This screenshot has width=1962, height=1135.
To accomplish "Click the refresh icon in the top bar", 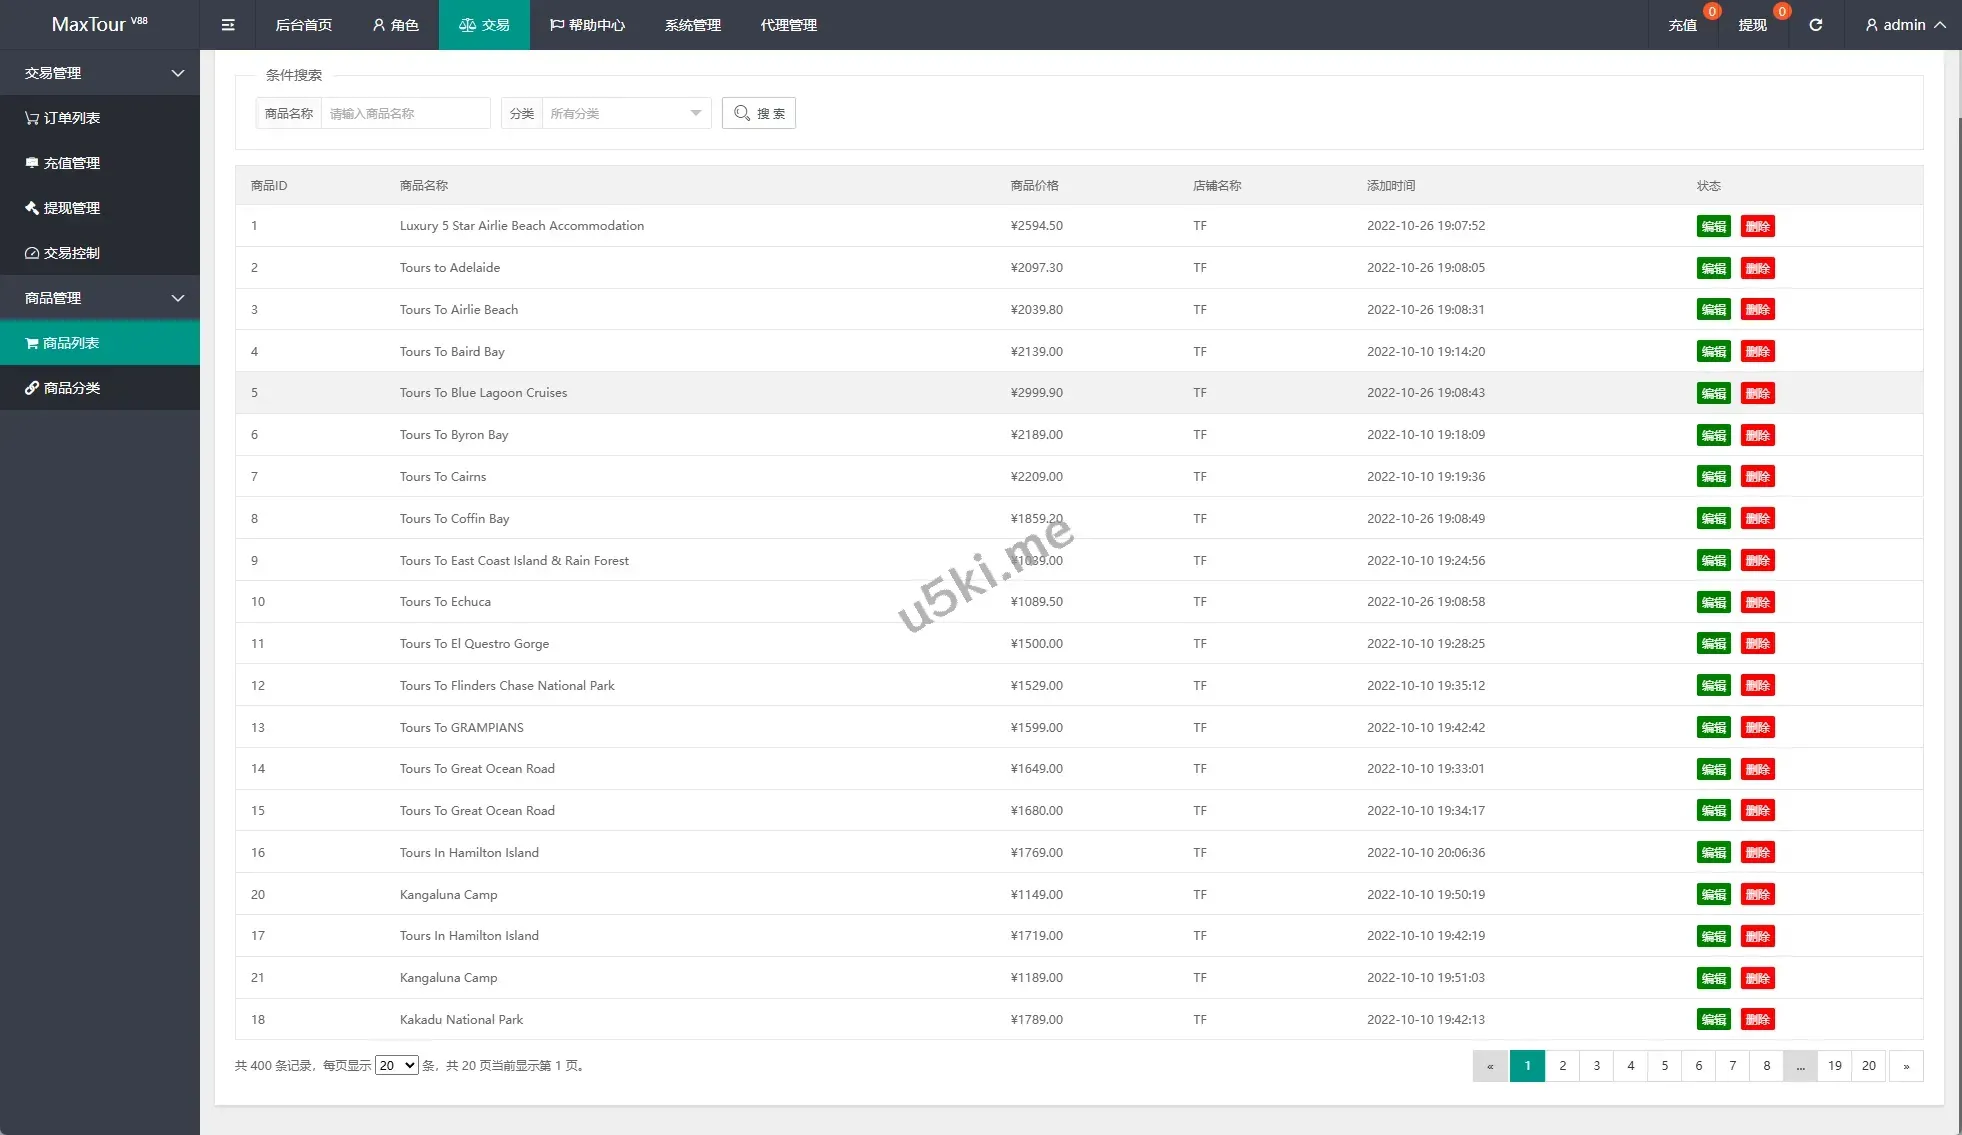I will (1815, 25).
